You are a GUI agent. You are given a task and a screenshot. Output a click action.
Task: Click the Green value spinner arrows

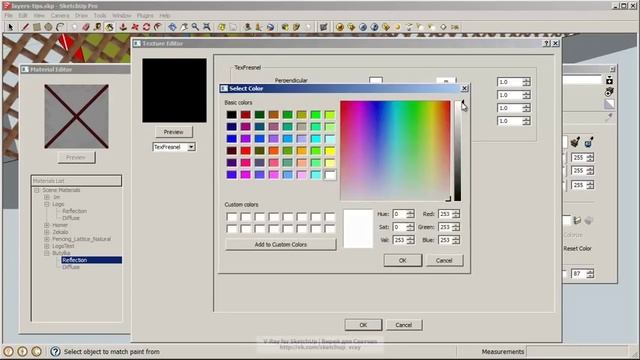[x=456, y=227]
